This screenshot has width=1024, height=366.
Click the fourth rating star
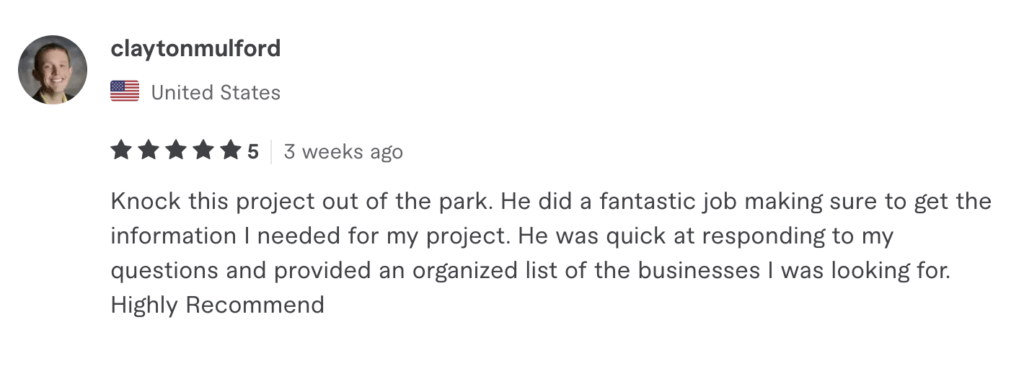[204, 151]
